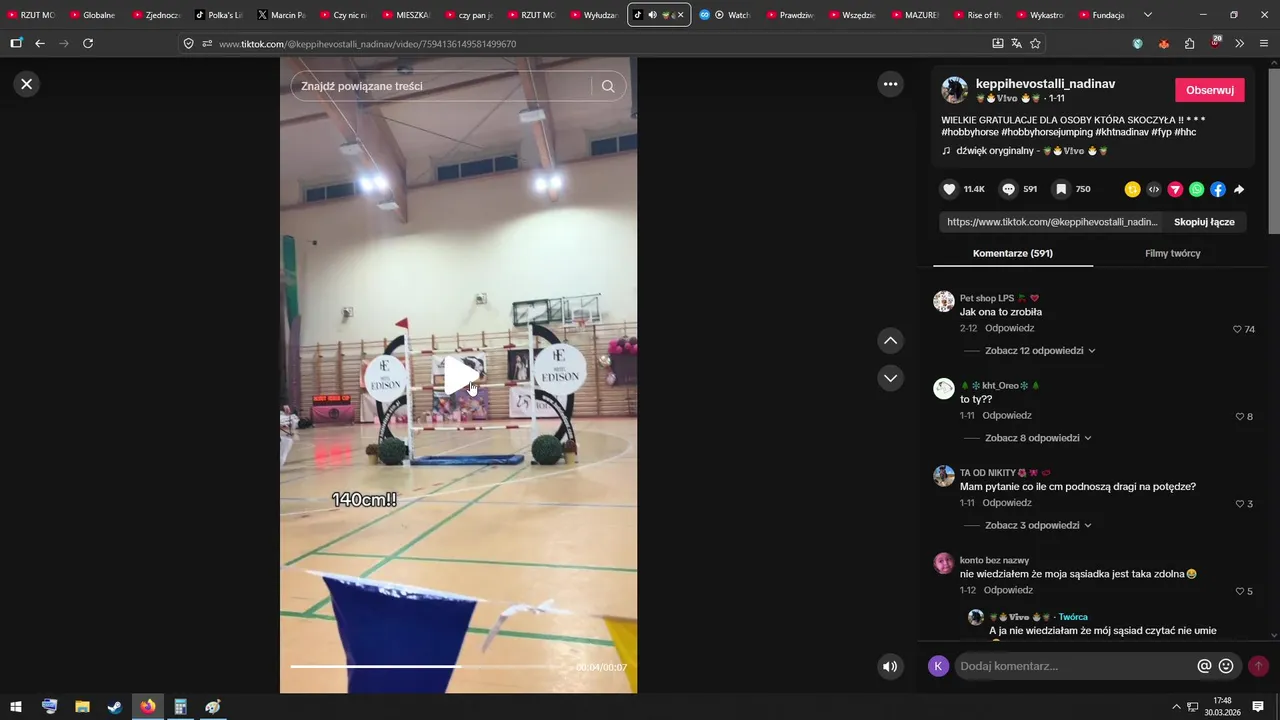
Task: Reply to the konto bez nazwy comment
Action: (x=1008, y=590)
